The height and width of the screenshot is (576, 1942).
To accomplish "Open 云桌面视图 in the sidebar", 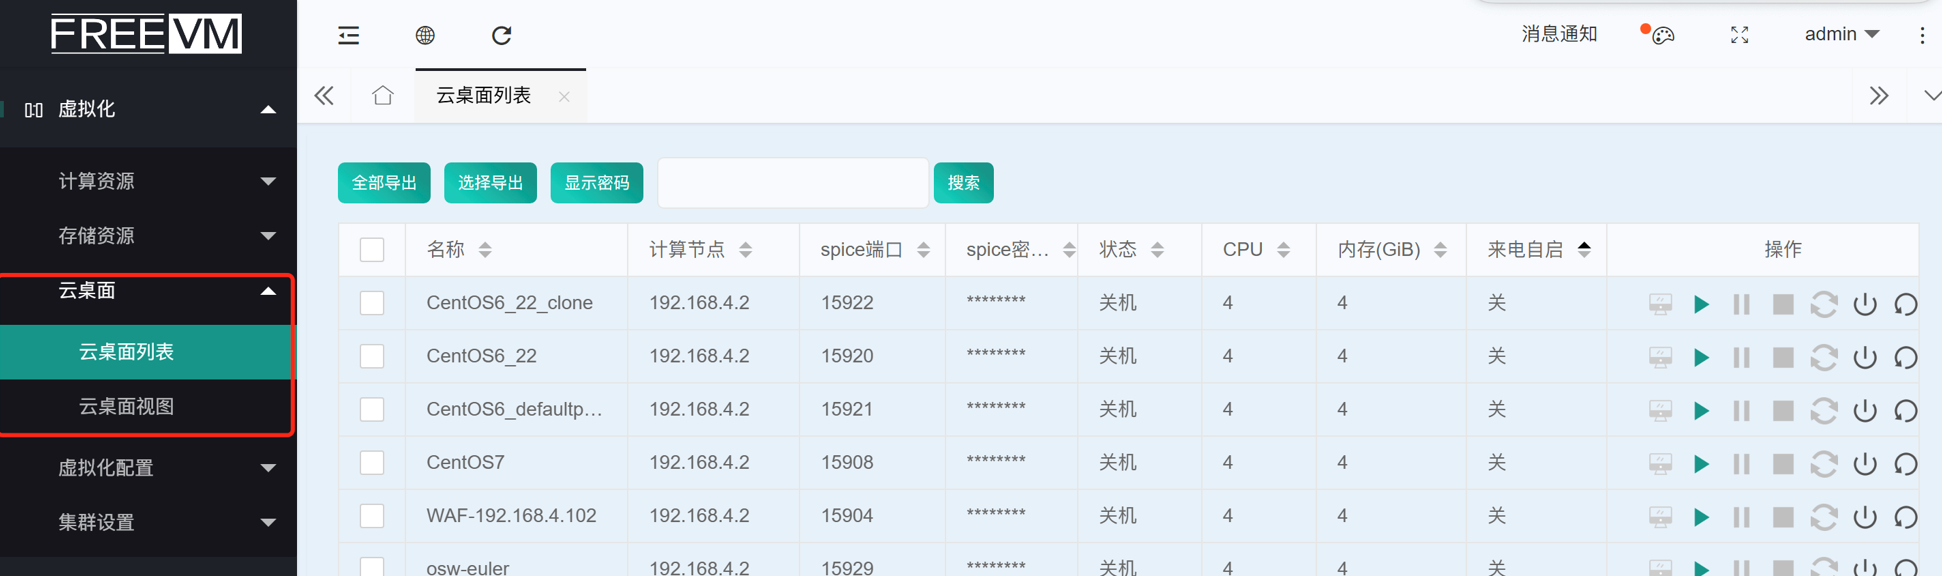I will pos(127,406).
